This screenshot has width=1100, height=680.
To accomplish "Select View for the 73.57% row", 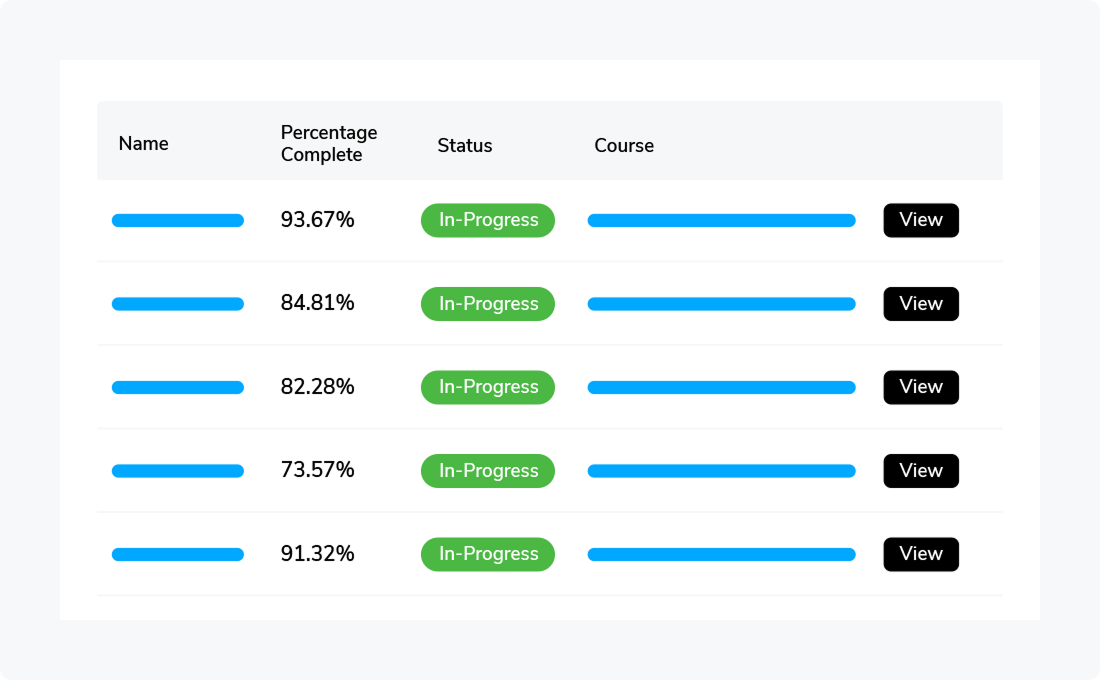I will (x=920, y=471).
